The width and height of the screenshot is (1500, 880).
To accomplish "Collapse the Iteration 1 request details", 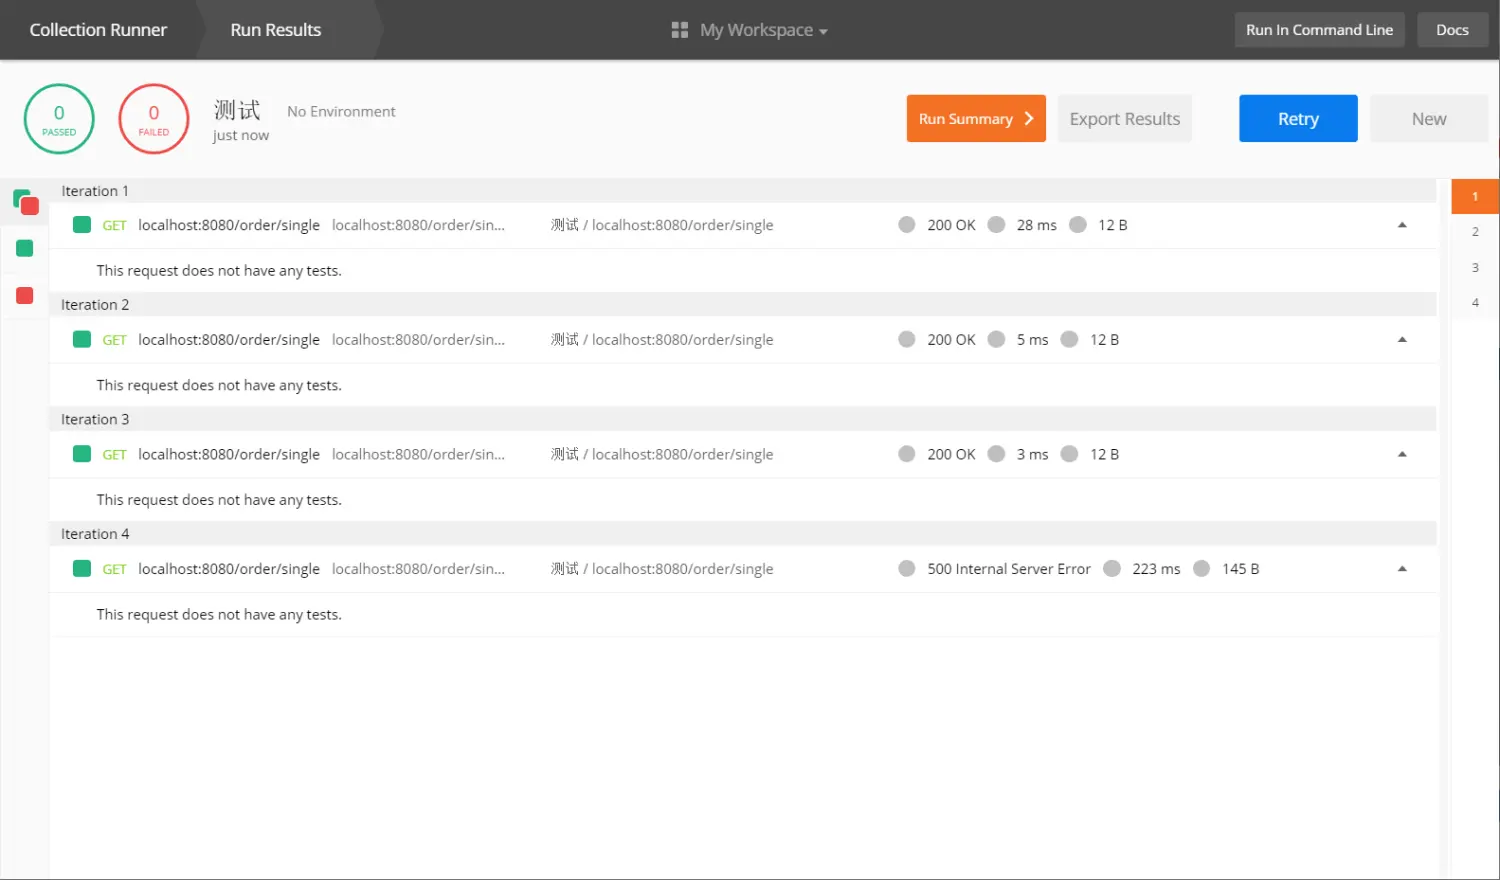I will pos(1402,225).
